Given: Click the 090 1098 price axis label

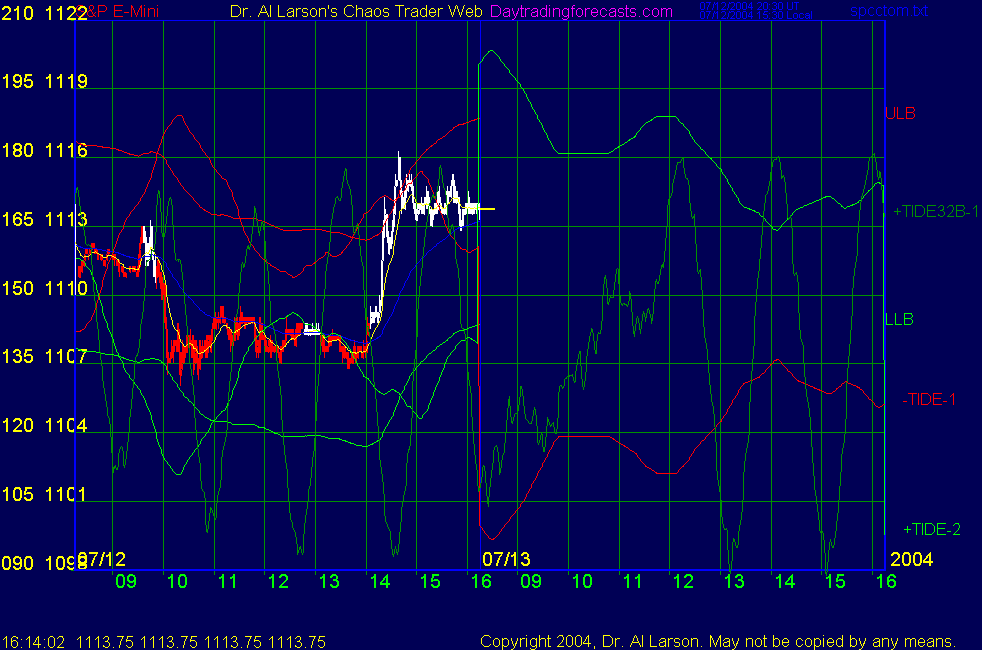Looking at the screenshot, I should click(x=44, y=563).
